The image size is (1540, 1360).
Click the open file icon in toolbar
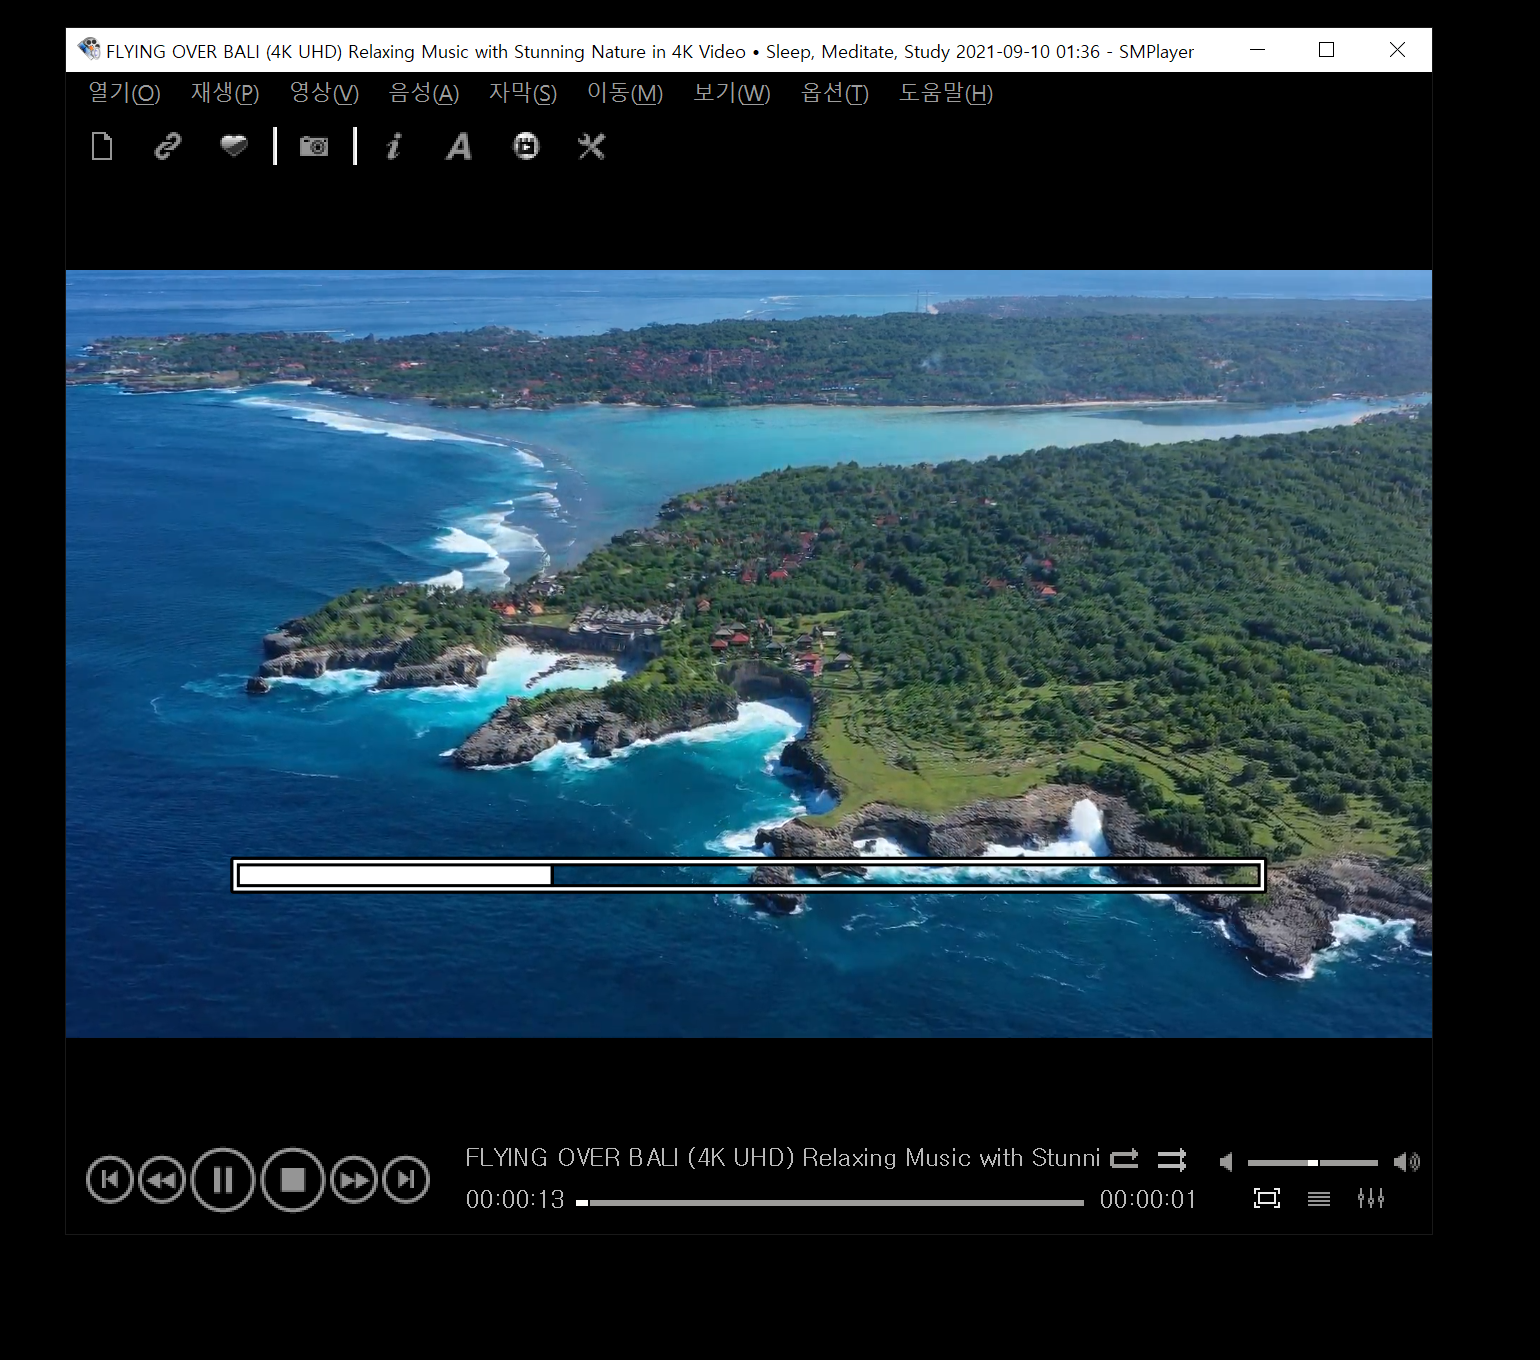[x=102, y=147]
